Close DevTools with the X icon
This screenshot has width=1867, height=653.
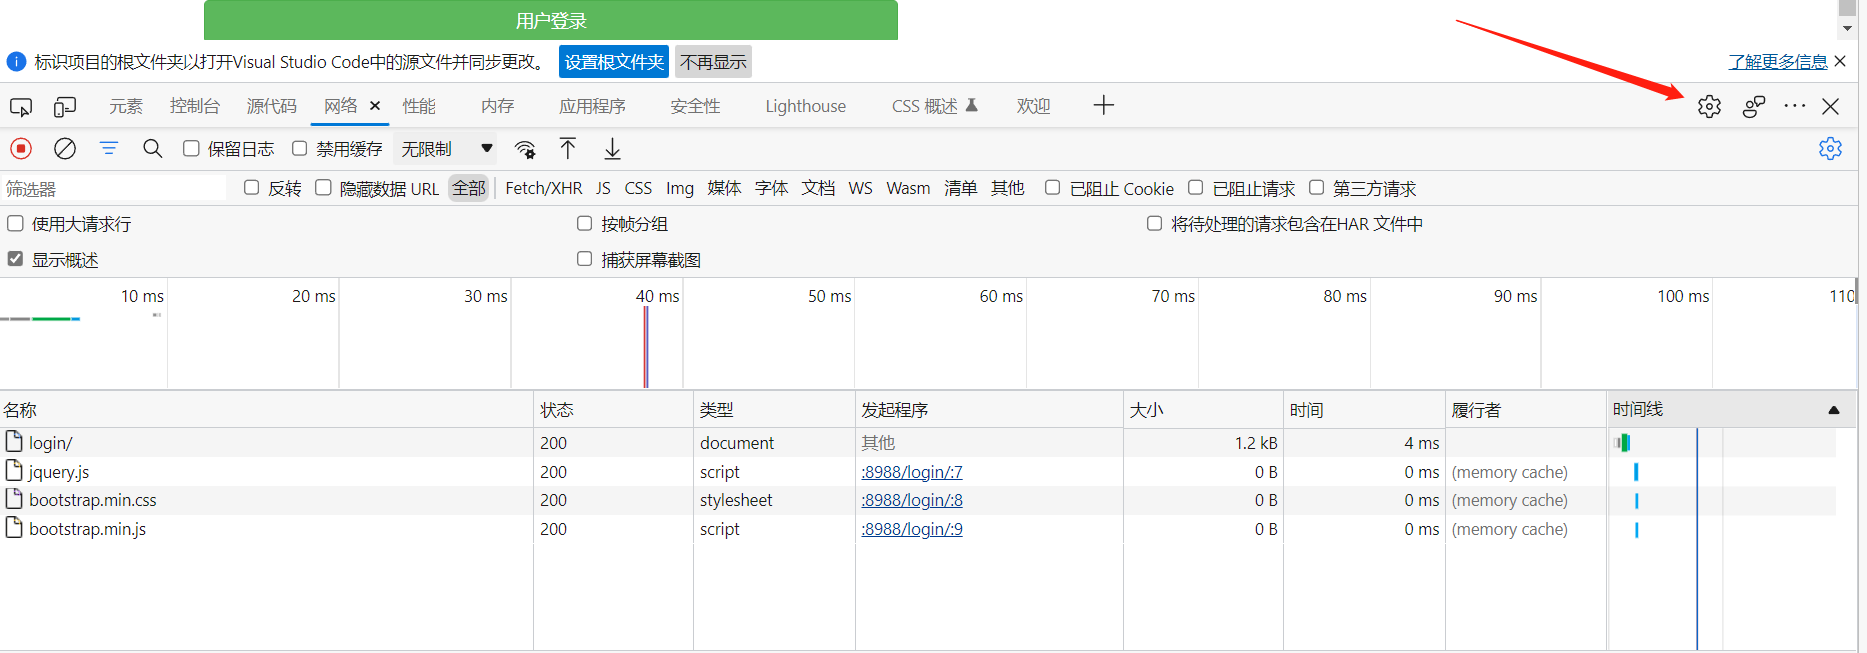(x=1831, y=106)
